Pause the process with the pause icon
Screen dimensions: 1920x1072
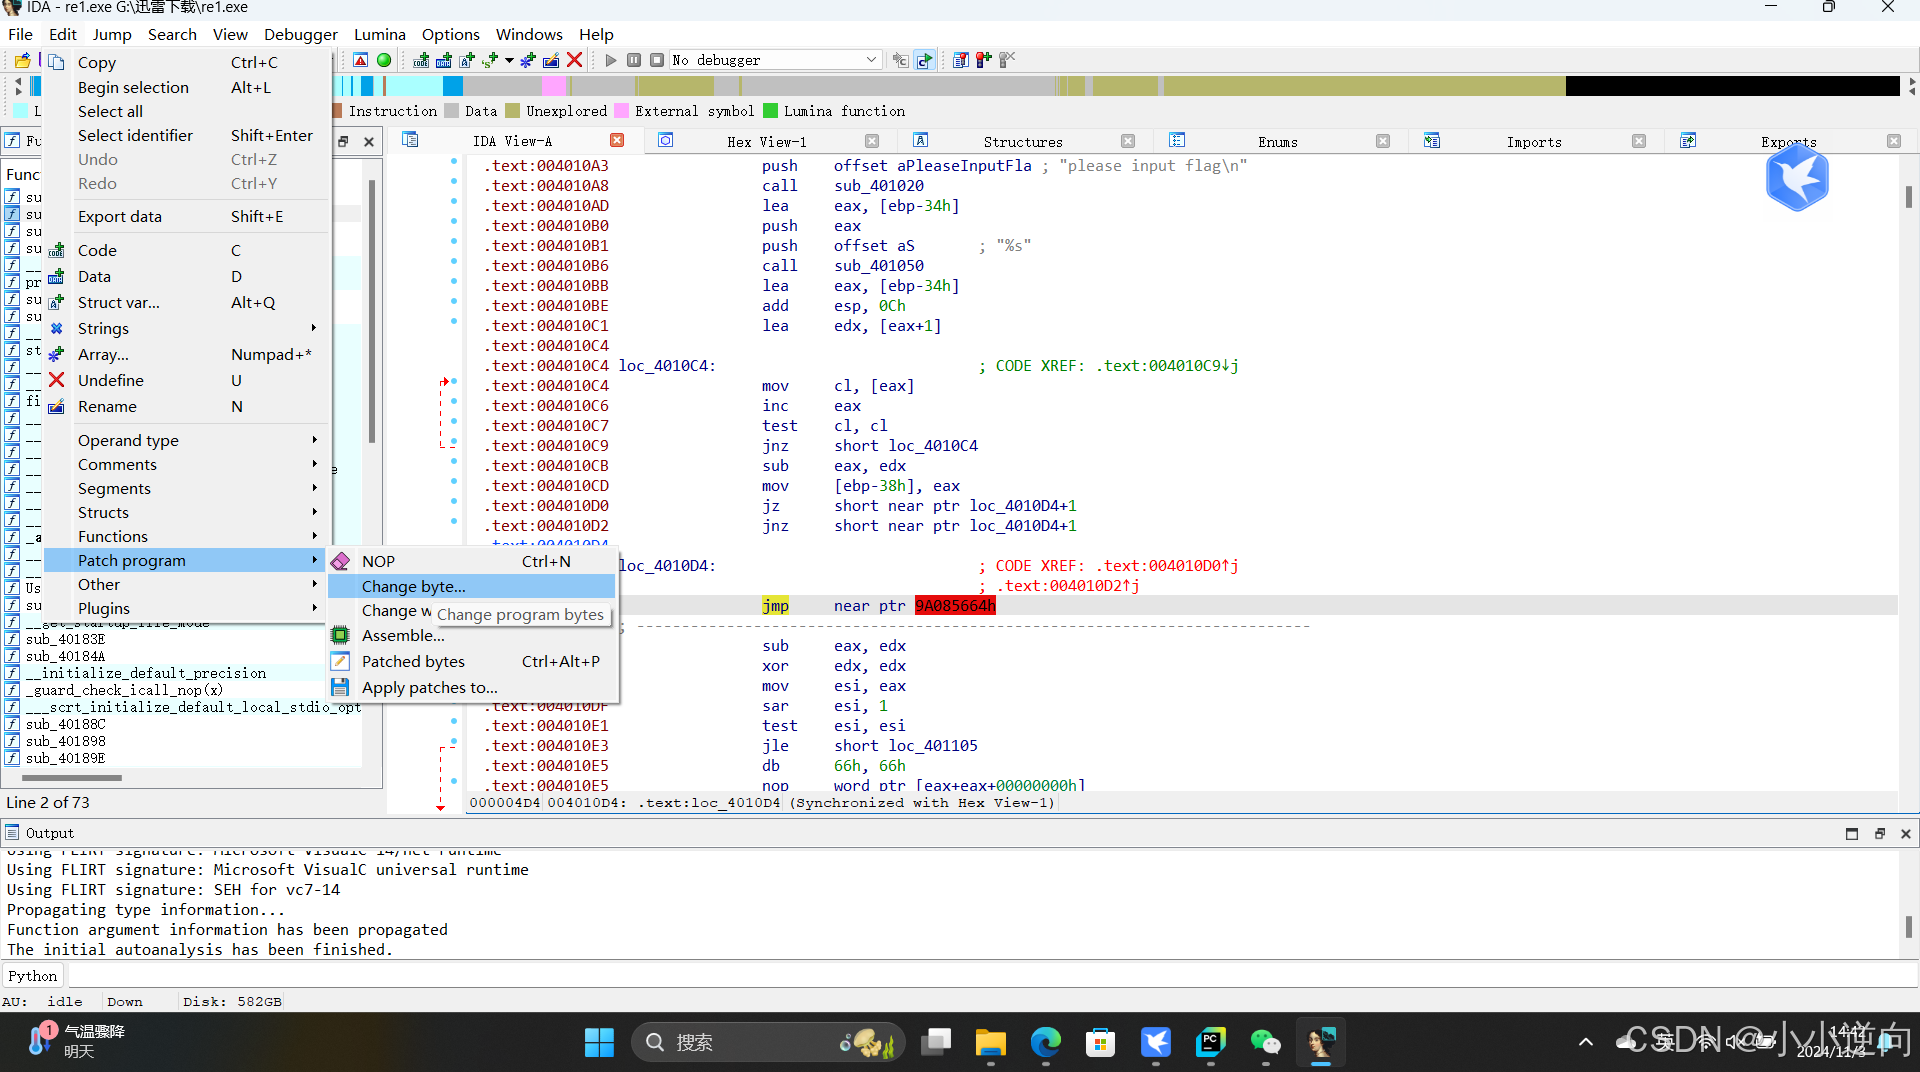pos(634,60)
